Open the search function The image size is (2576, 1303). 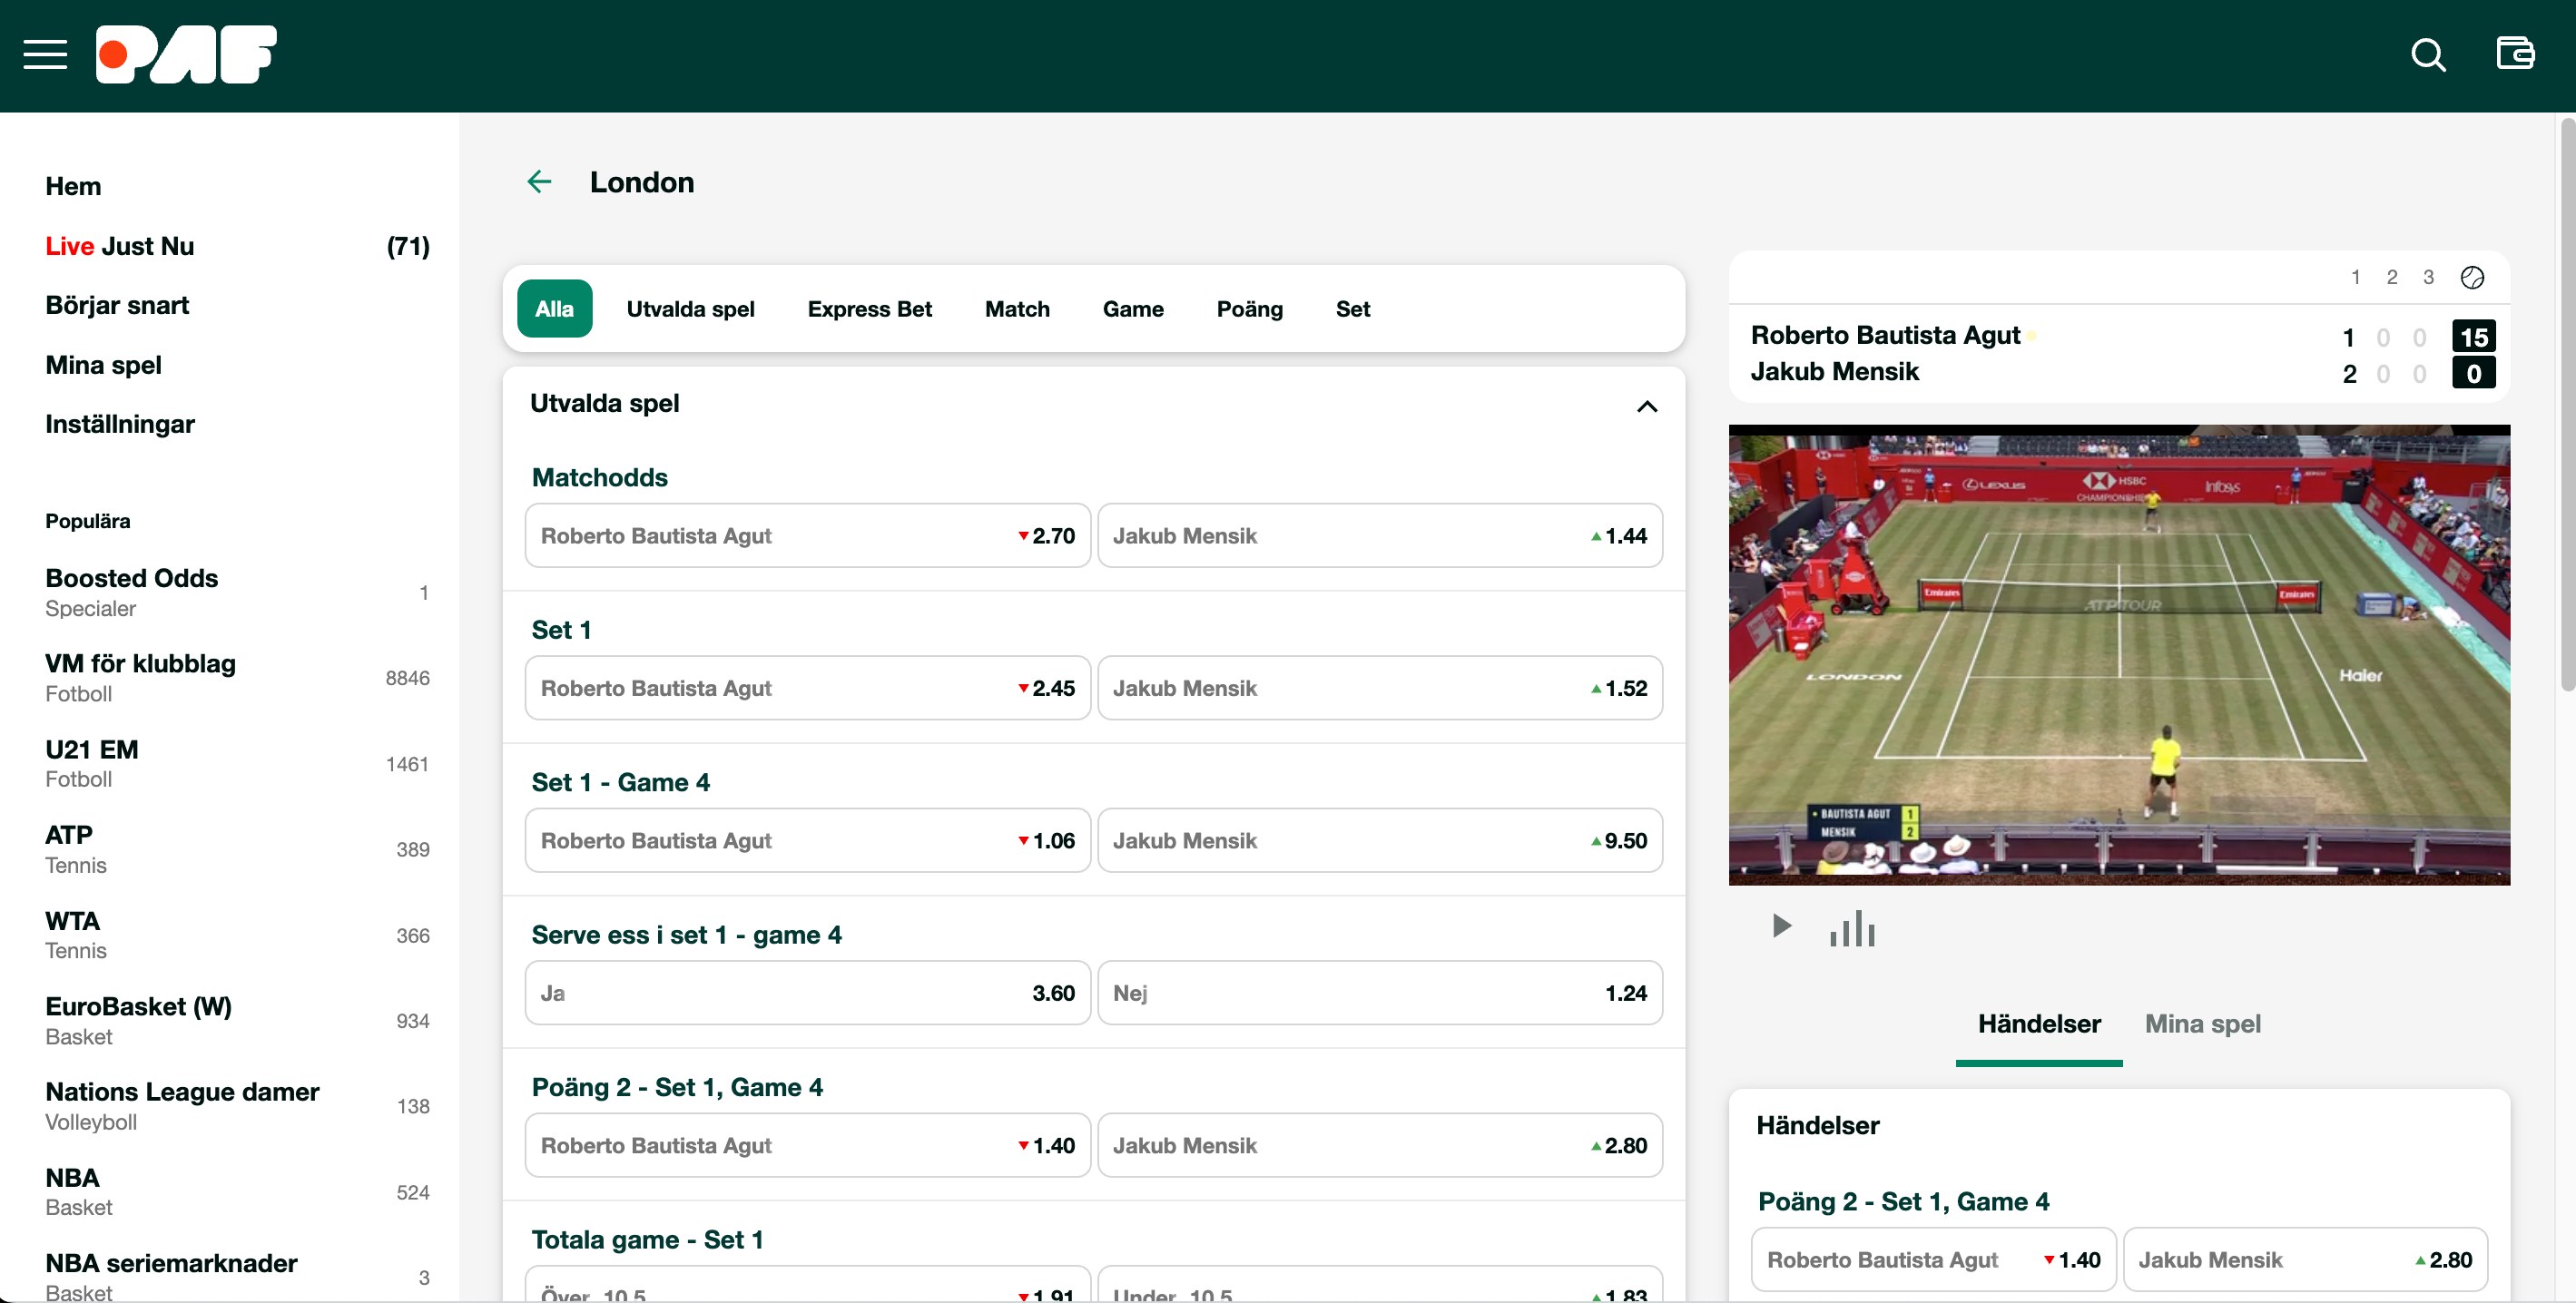[2428, 55]
